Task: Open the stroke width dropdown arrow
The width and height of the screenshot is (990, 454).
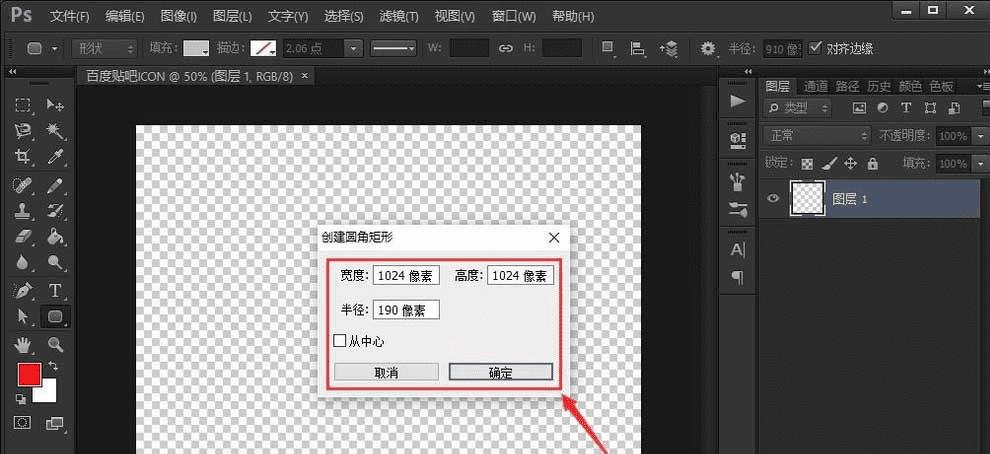Action: [354, 49]
